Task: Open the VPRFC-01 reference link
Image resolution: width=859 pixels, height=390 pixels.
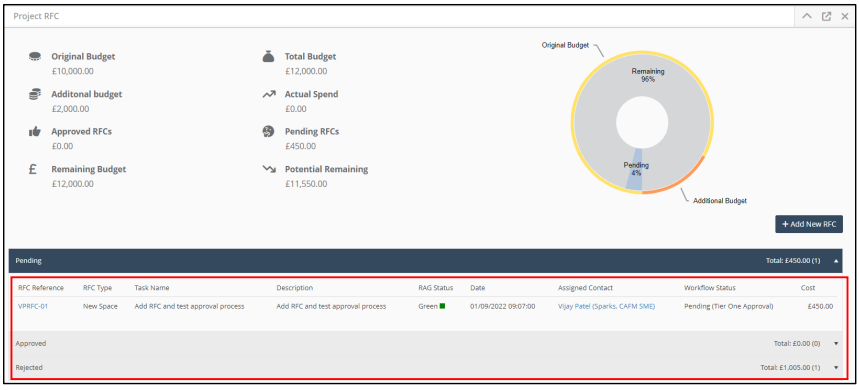Action: (33, 306)
